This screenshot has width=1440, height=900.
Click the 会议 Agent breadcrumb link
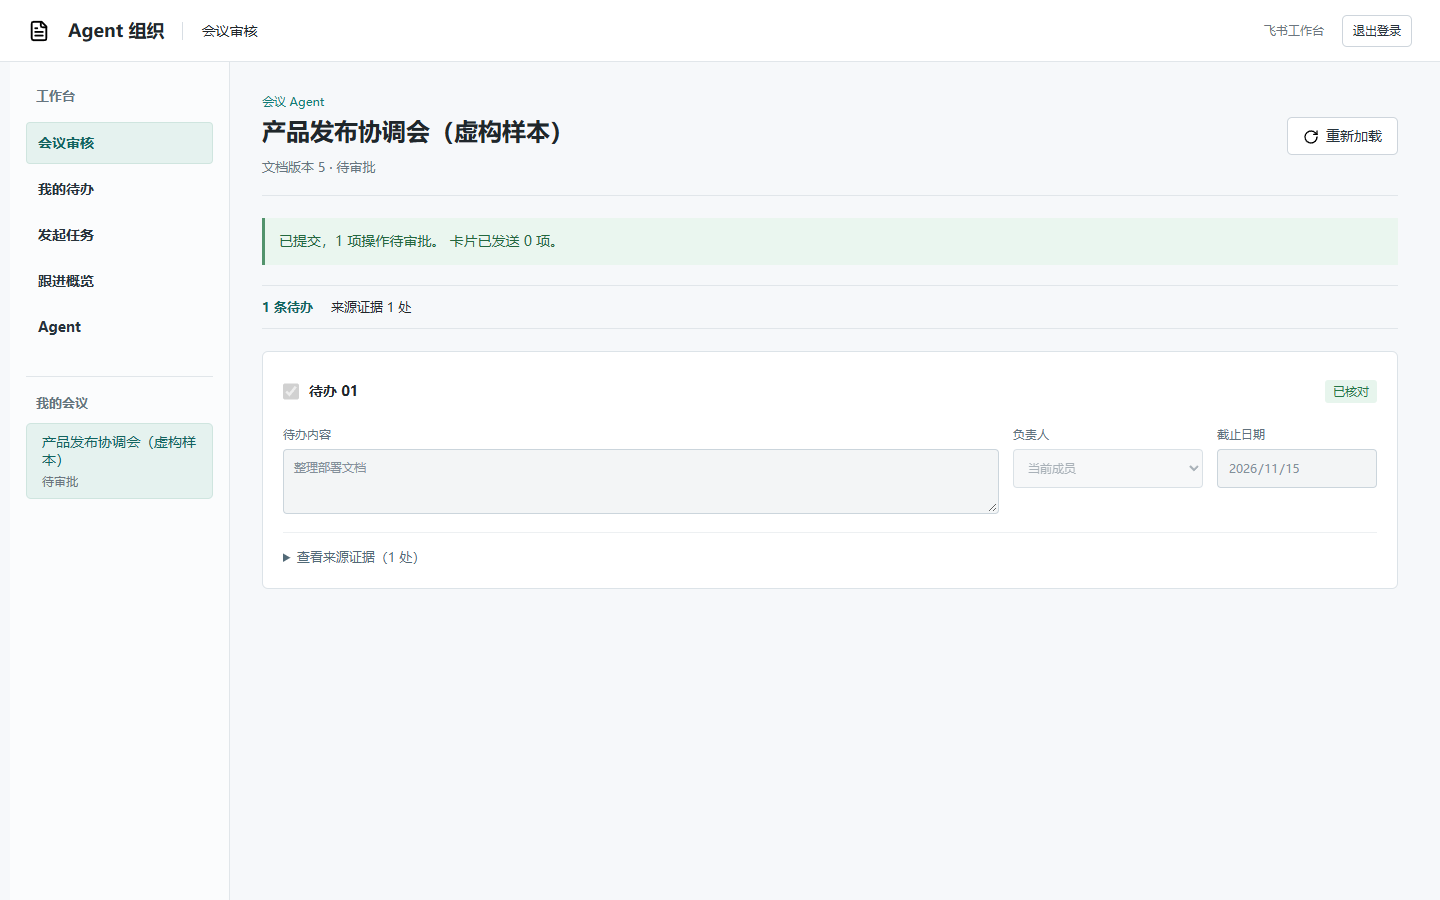293,102
